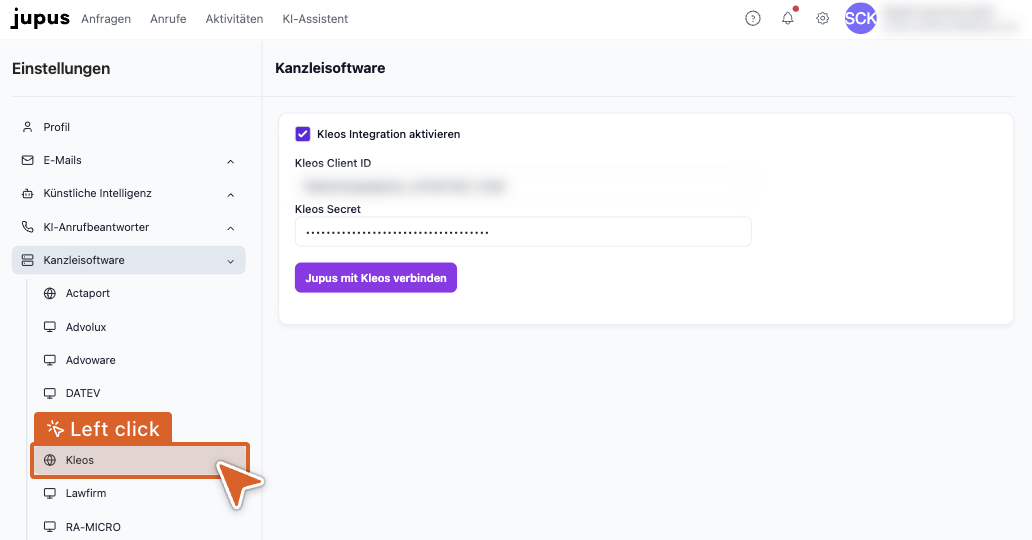The height and width of the screenshot is (540, 1032).
Task: Click the RA-MICRO monitor icon
Action: pyautogui.click(x=50, y=527)
